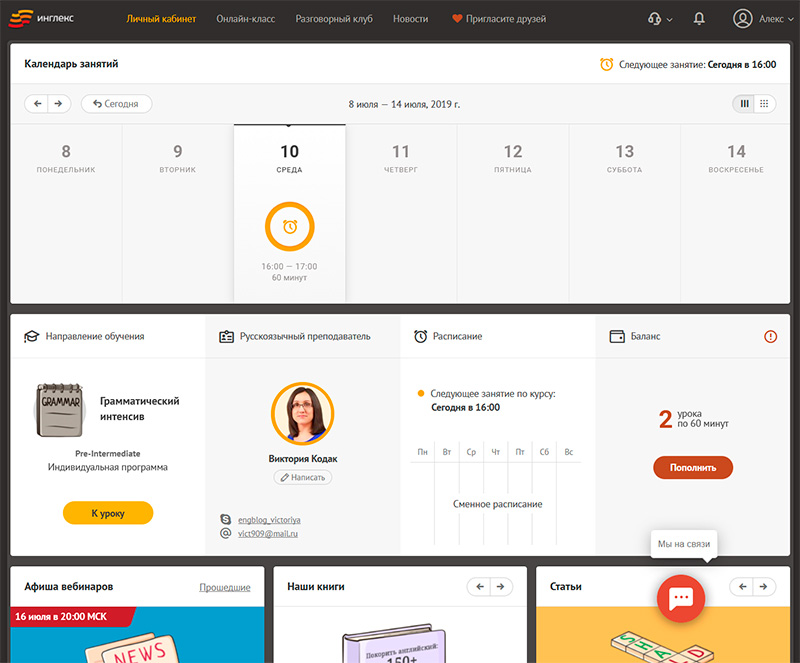Image resolution: width=800 pixels, height=663 pixels.
Task: Open Онлайн-класс menu item
Action: pos(245,19)
